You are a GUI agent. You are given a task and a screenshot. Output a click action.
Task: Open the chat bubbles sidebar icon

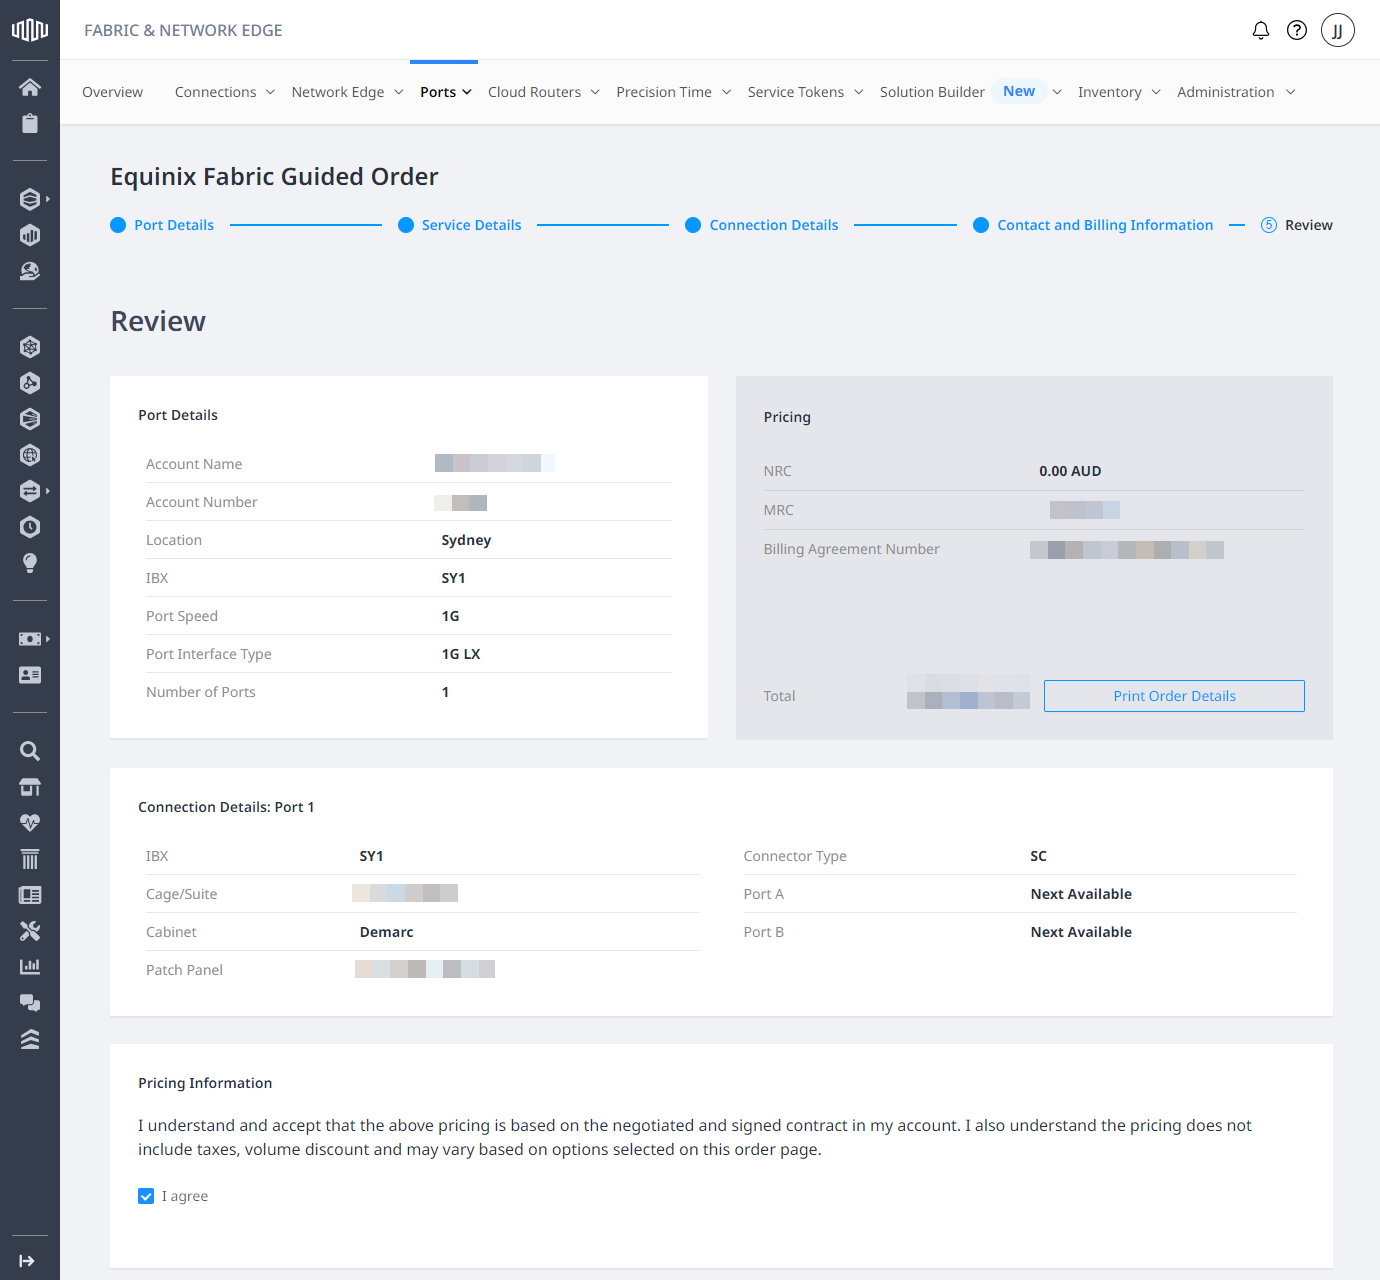(30, 1003)
